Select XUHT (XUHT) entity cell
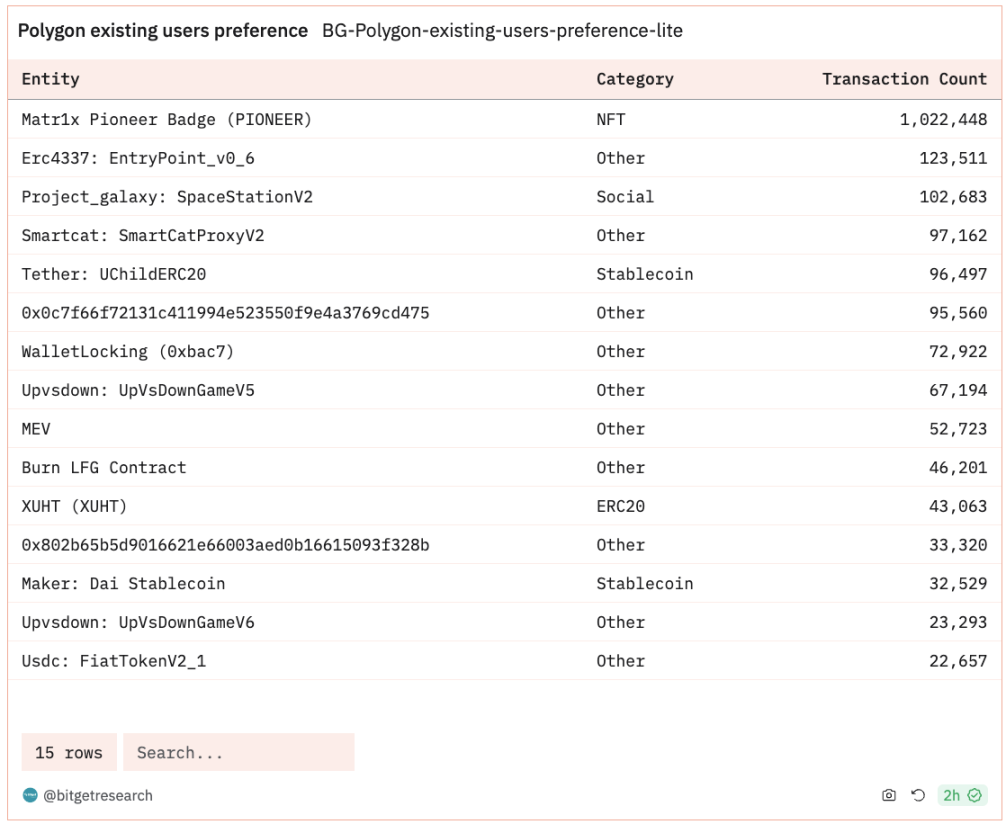The height and width of the screenshot is (824, 1006). pyautogui.click(x=74, y=506)
